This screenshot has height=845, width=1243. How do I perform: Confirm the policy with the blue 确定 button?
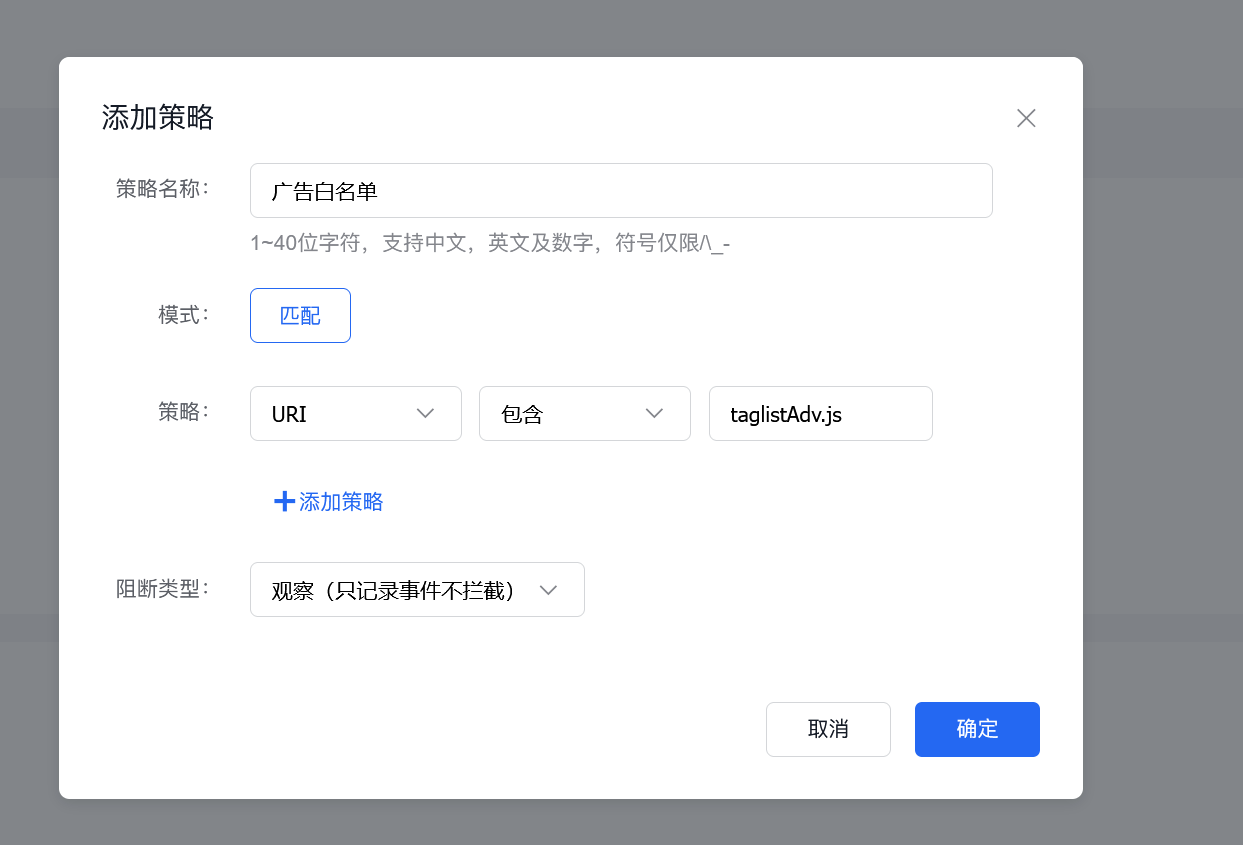[977, 729]
